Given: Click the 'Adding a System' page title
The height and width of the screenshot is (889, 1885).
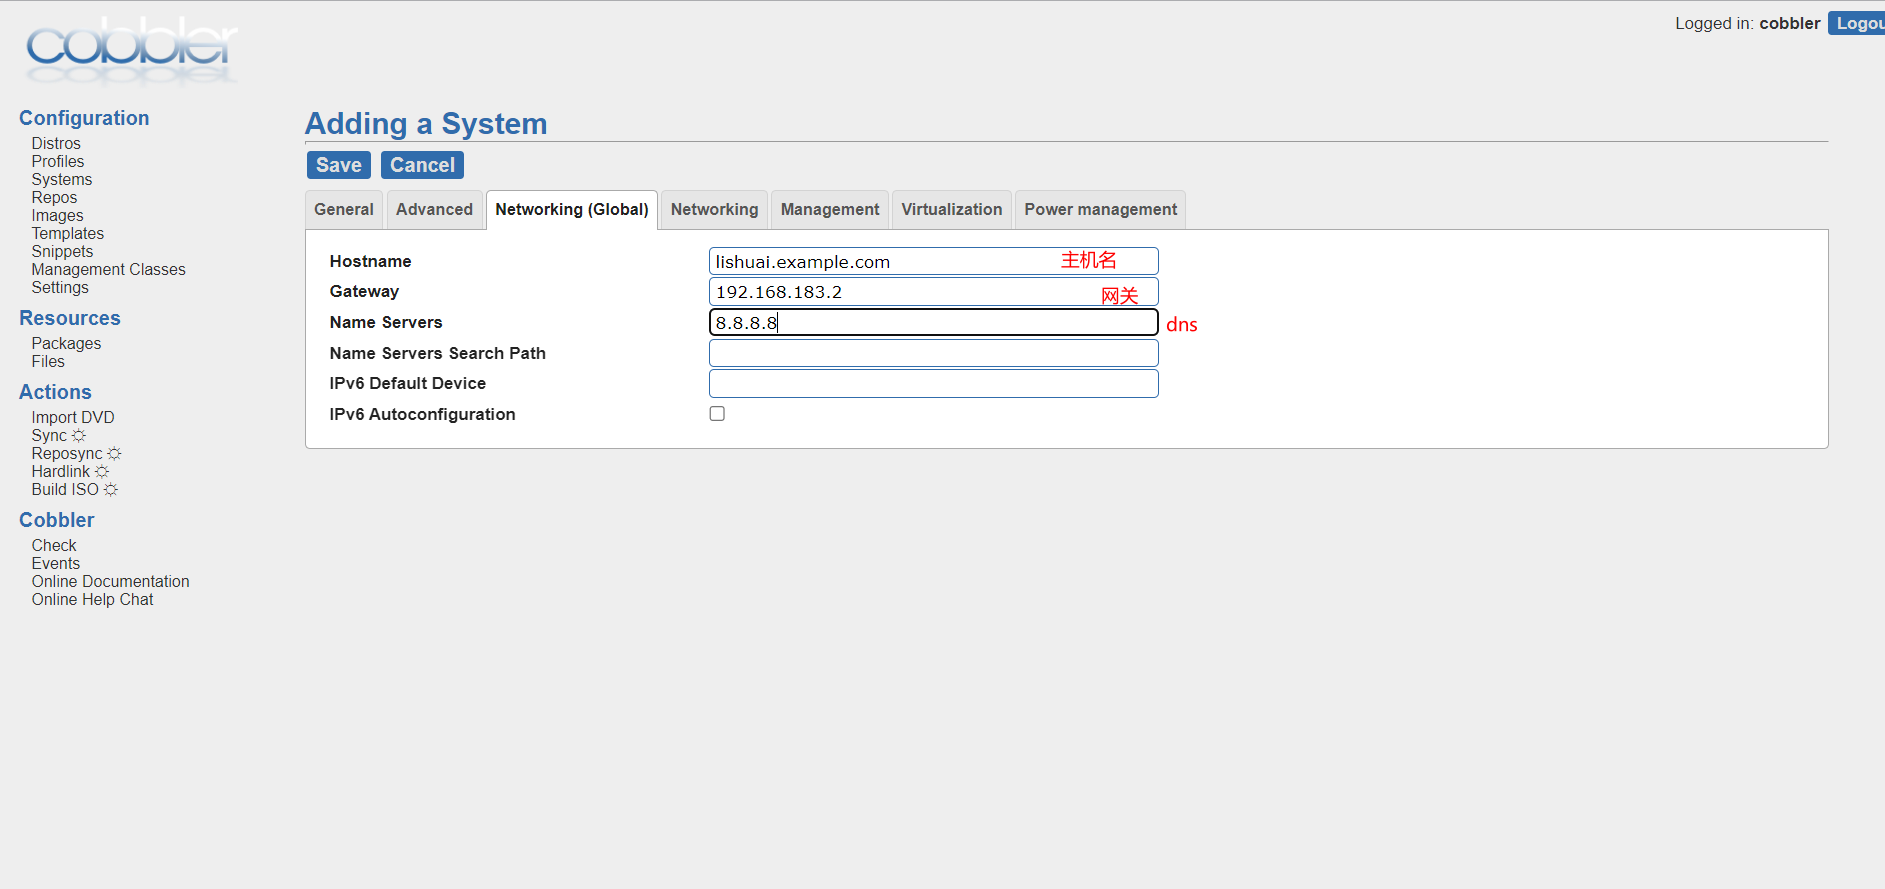Looking at the screenshot, I should 426,124.
